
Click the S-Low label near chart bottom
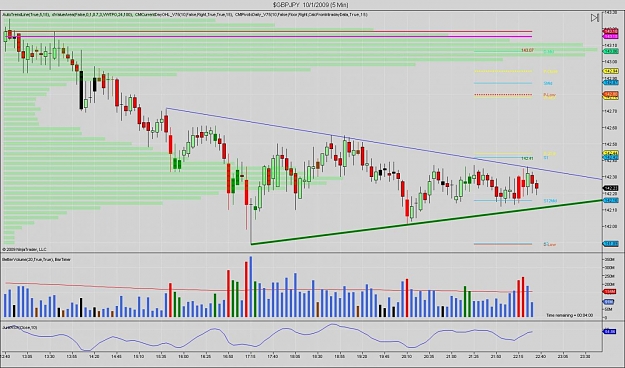pyautogui.click(x=549, y=244)
